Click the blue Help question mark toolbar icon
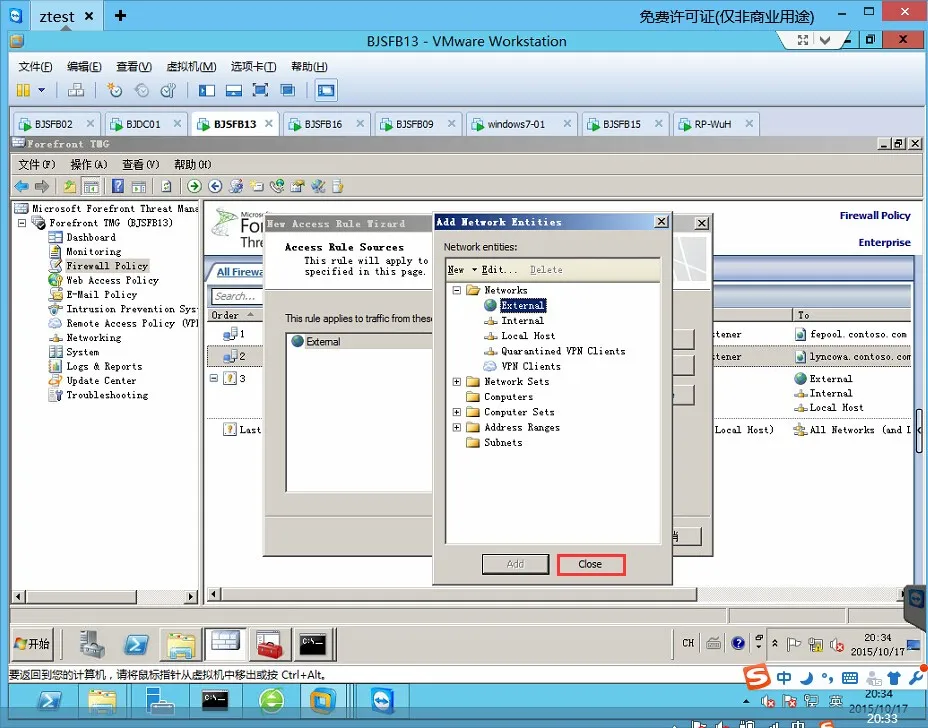This screenshot has height=728, width=928. (118, 186)
